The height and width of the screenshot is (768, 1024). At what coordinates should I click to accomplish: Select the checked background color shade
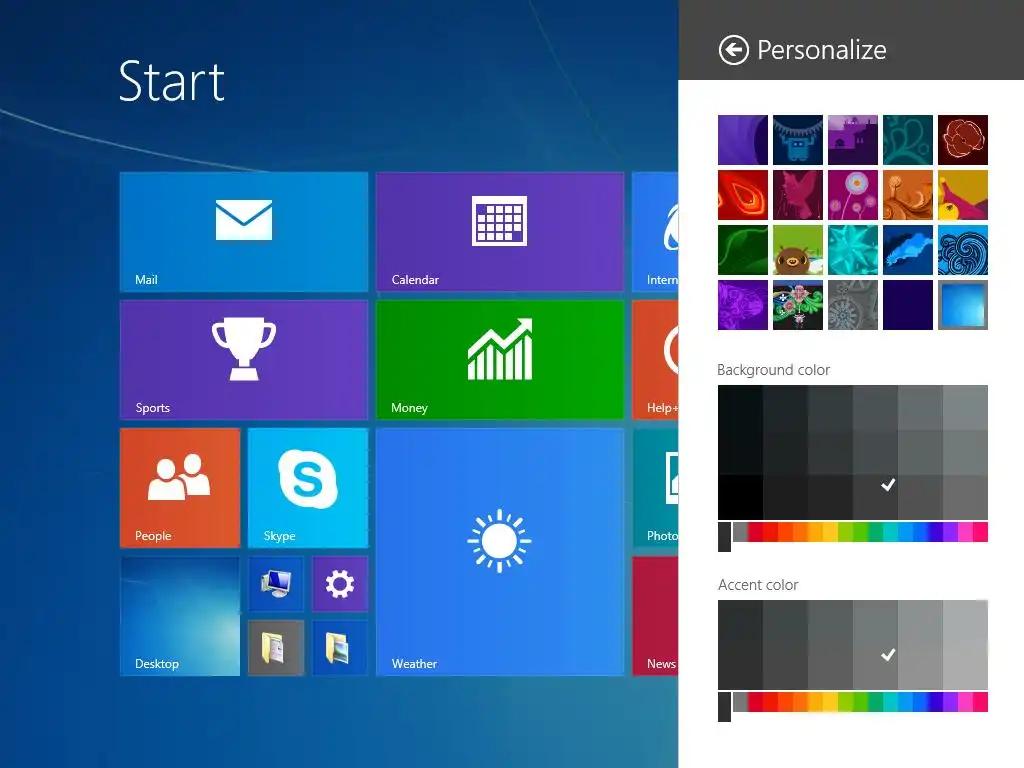click(875, 497)
